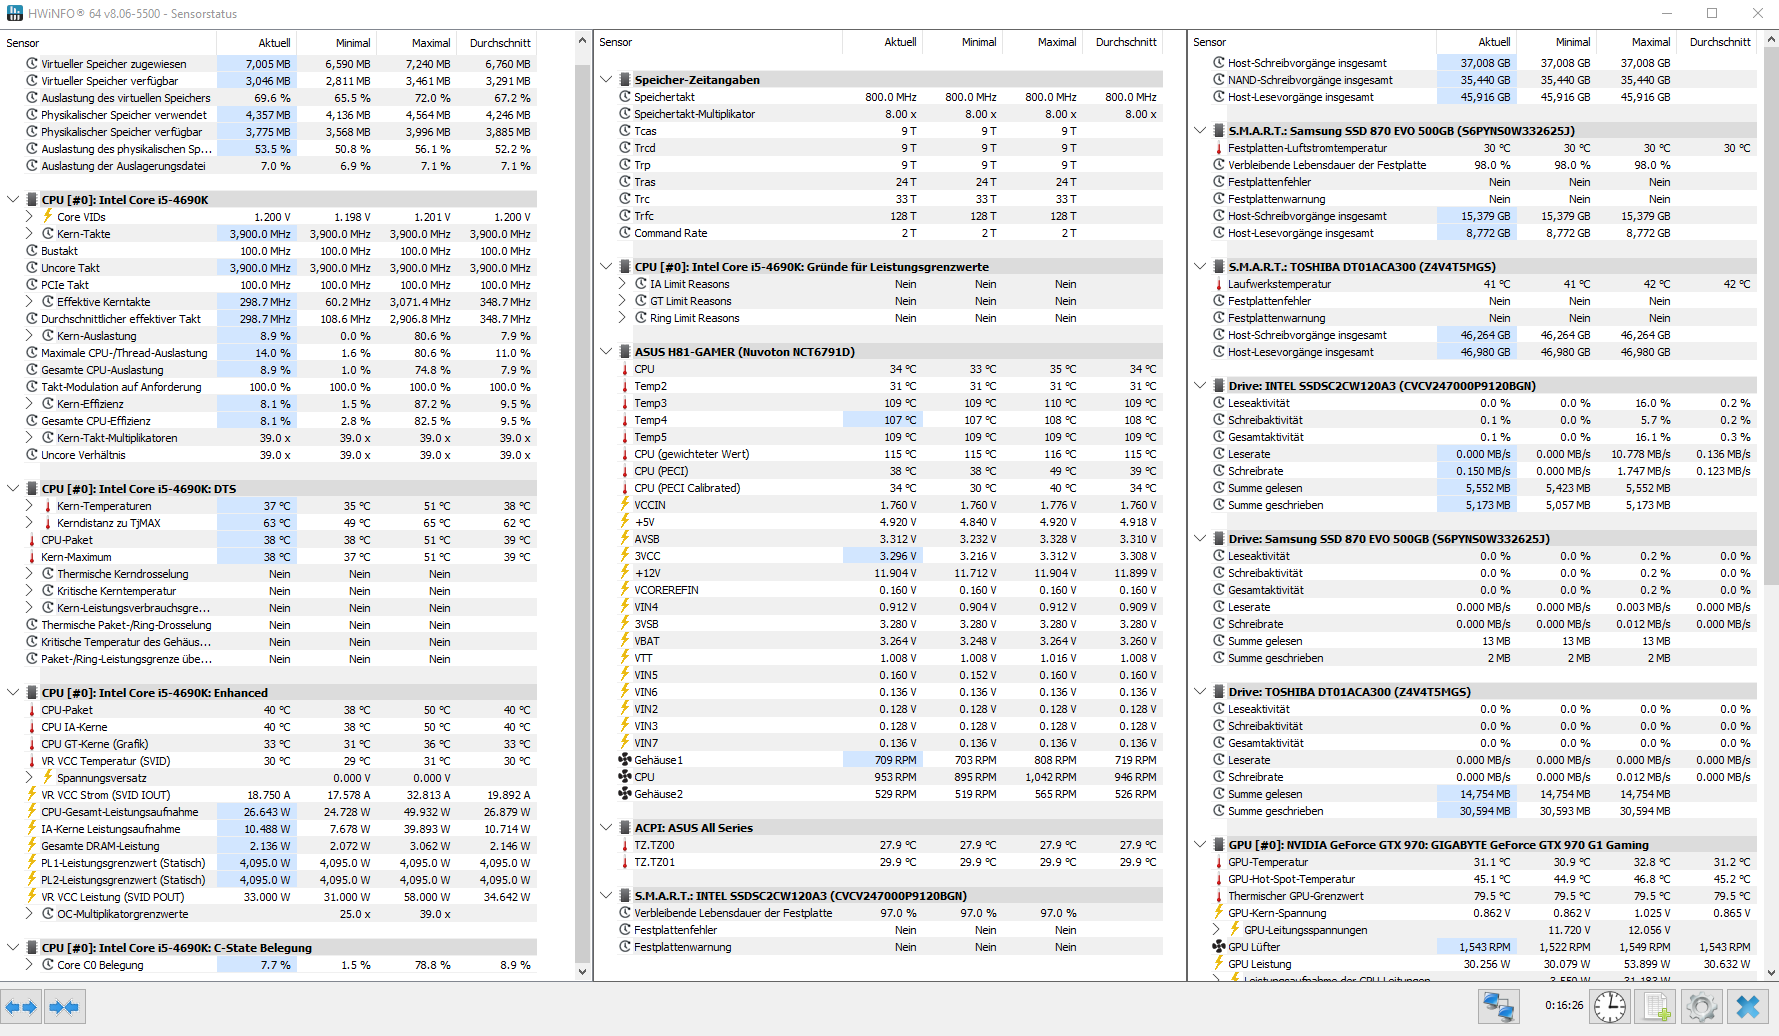1779x1036 pixels.
Task: Click the clock reset timer icon
Action: pos(1610,1006)
